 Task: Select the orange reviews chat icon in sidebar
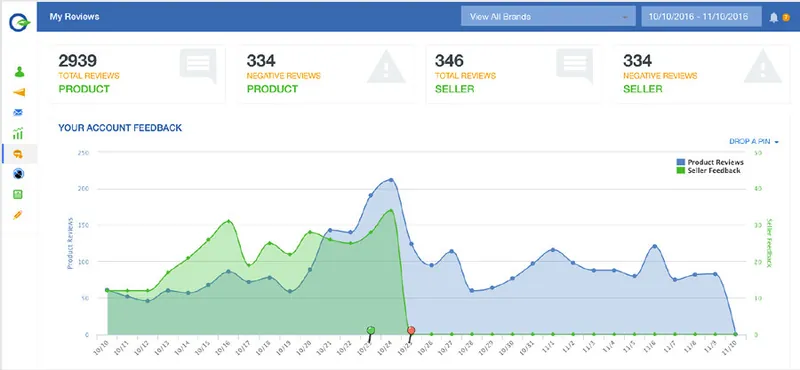(18, 154)
